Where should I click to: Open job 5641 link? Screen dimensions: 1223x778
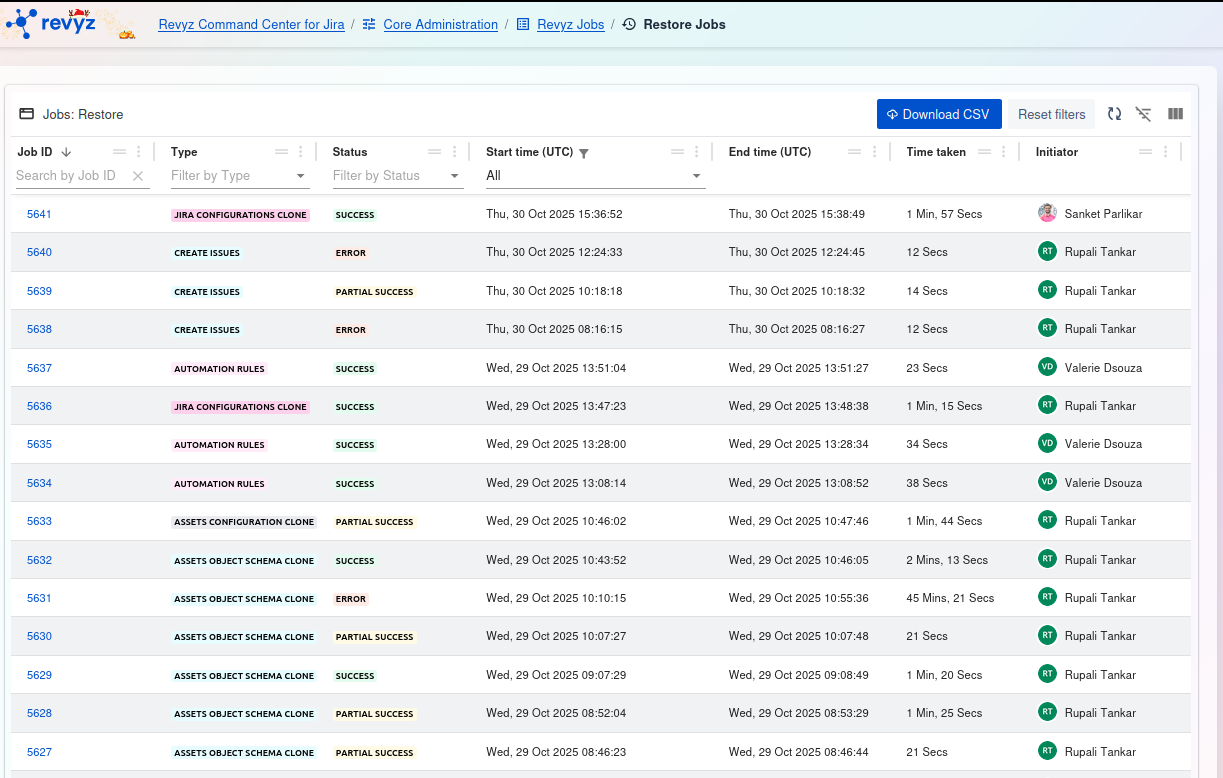pos(39,214)
